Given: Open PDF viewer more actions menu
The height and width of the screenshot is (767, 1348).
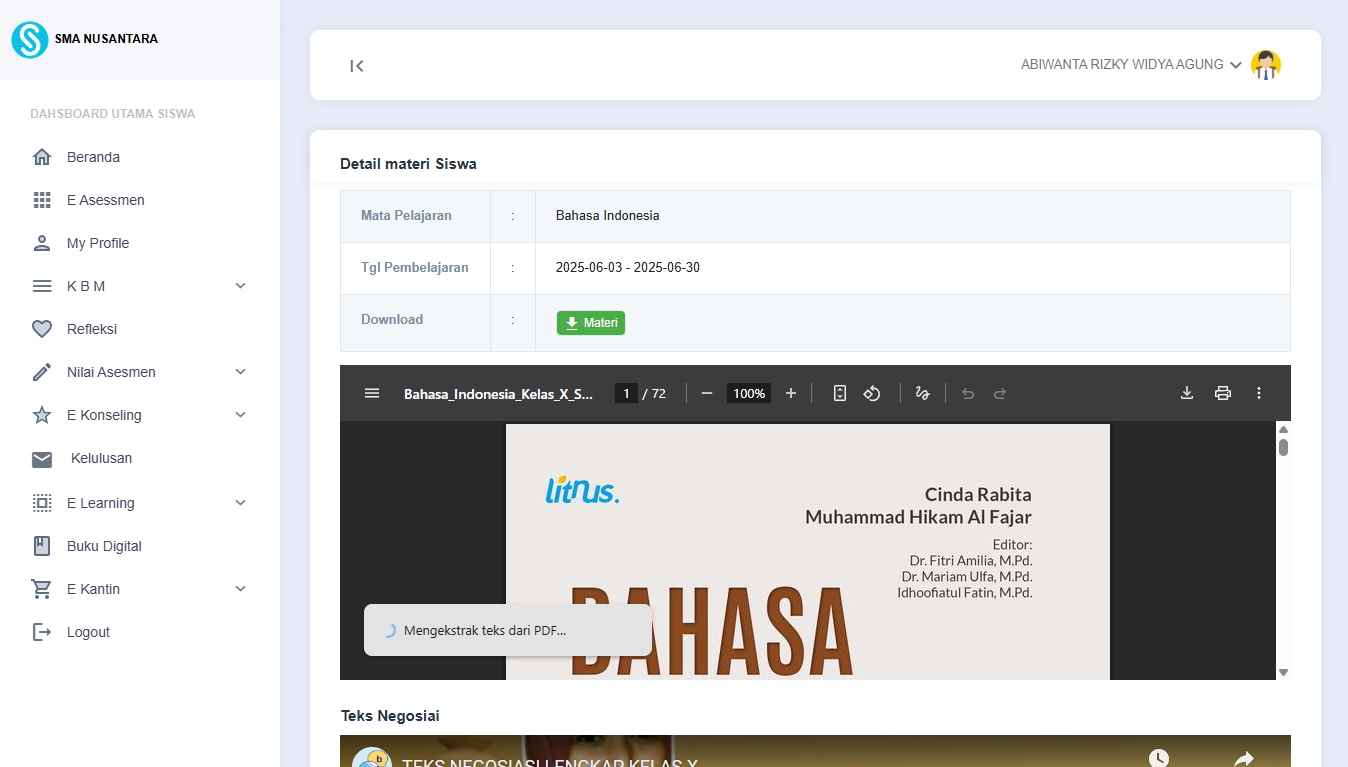Looking at the screenshot, I should [x=1259, y=393].
